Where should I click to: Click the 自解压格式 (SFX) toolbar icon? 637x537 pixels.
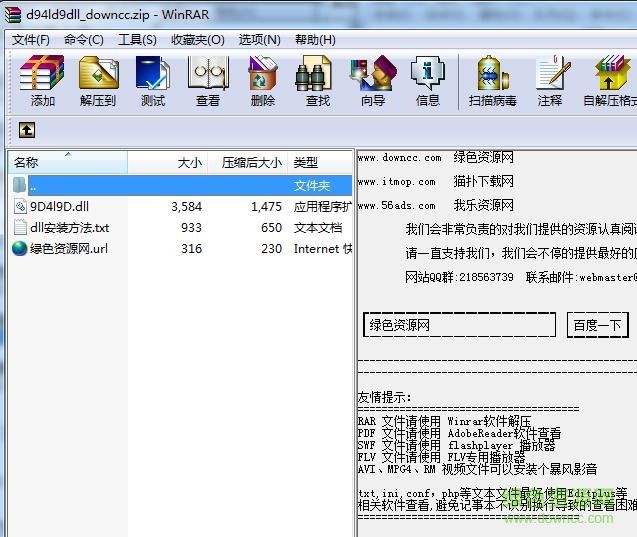[x=613, y=73]
